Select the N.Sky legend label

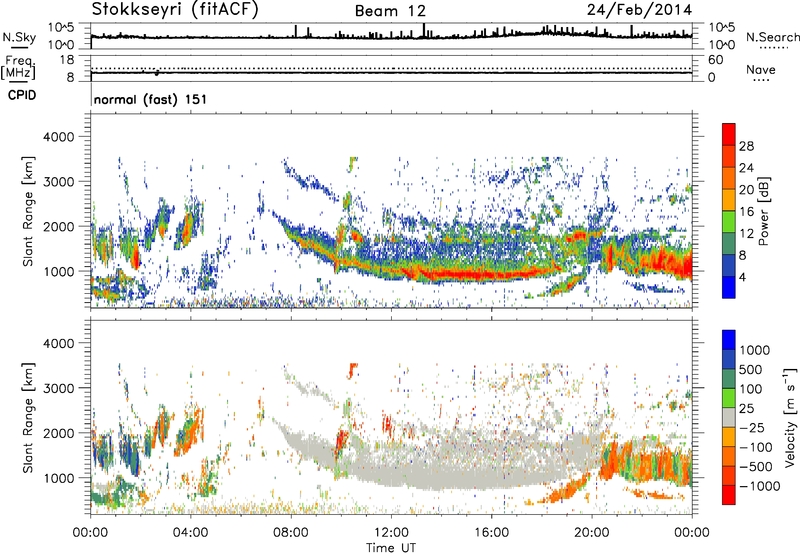[x=19, y=37]
